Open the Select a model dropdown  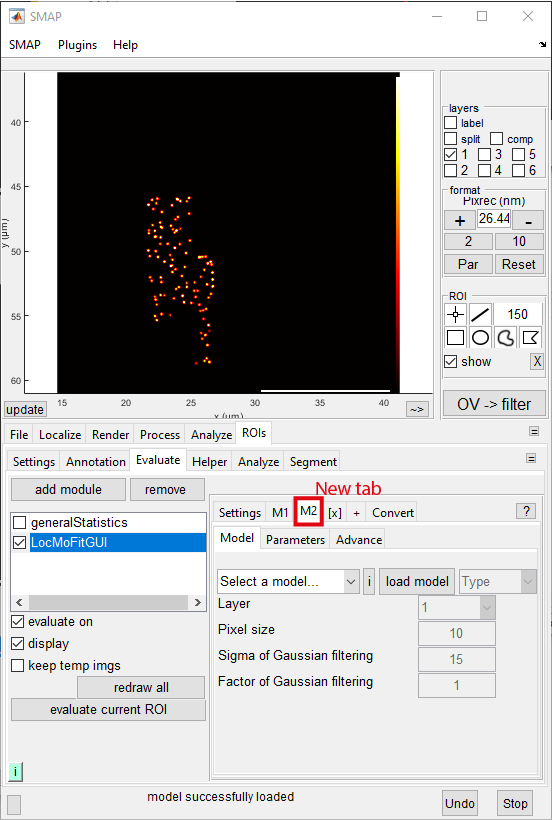click(288, 582)
